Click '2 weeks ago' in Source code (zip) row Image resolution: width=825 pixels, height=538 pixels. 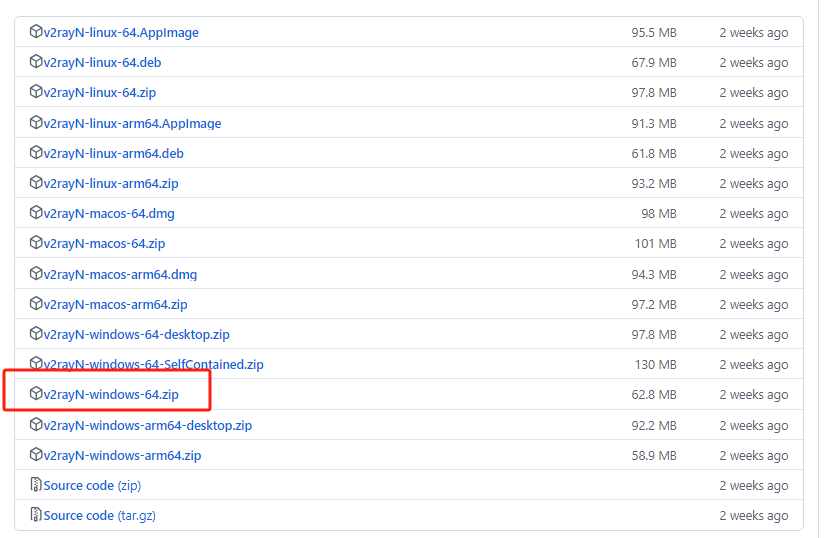tap(754, 485)
